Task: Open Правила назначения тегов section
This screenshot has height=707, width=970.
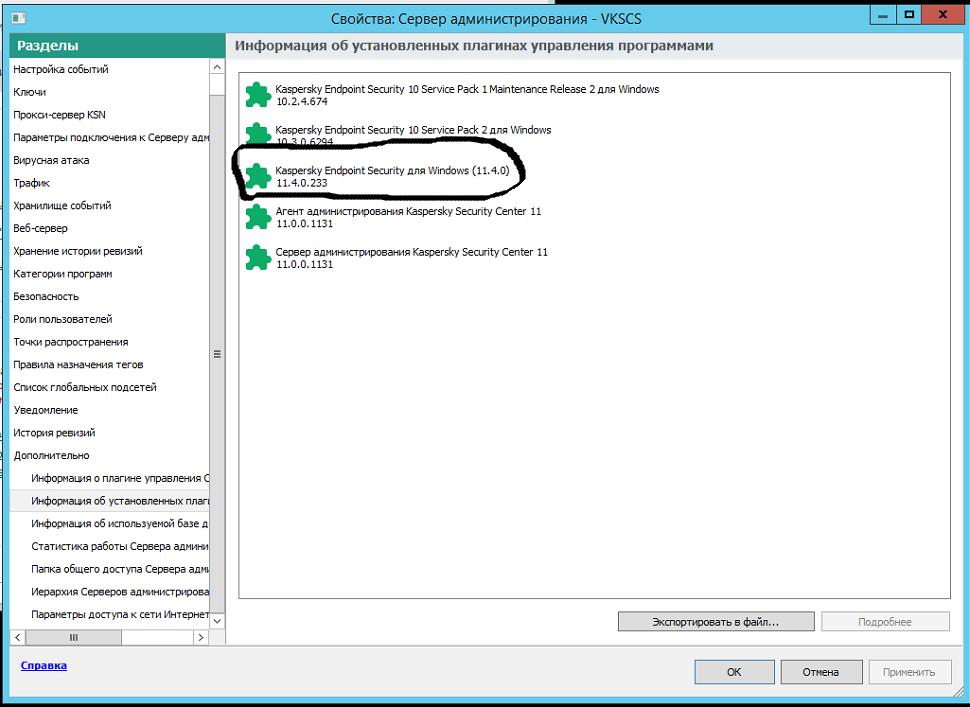Action: click(x=78, y=365)
